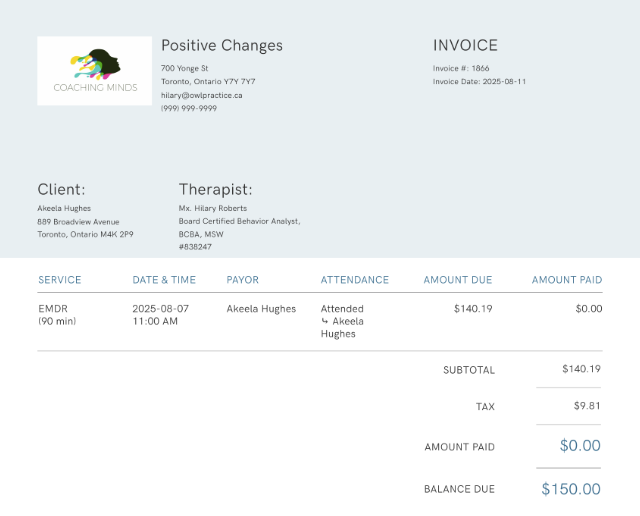Viewport: 640px width, 516px height.
Task: Click the (999) 999-9999 phone number
Action: (188, 108)
